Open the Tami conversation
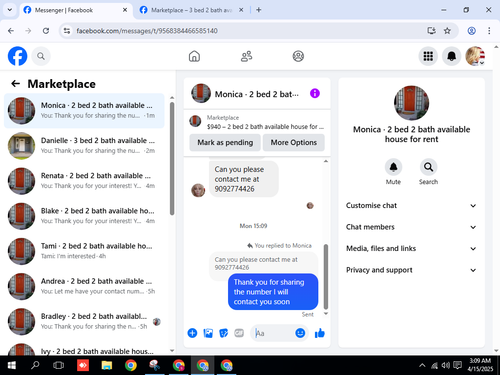 [x=84, y=251]
